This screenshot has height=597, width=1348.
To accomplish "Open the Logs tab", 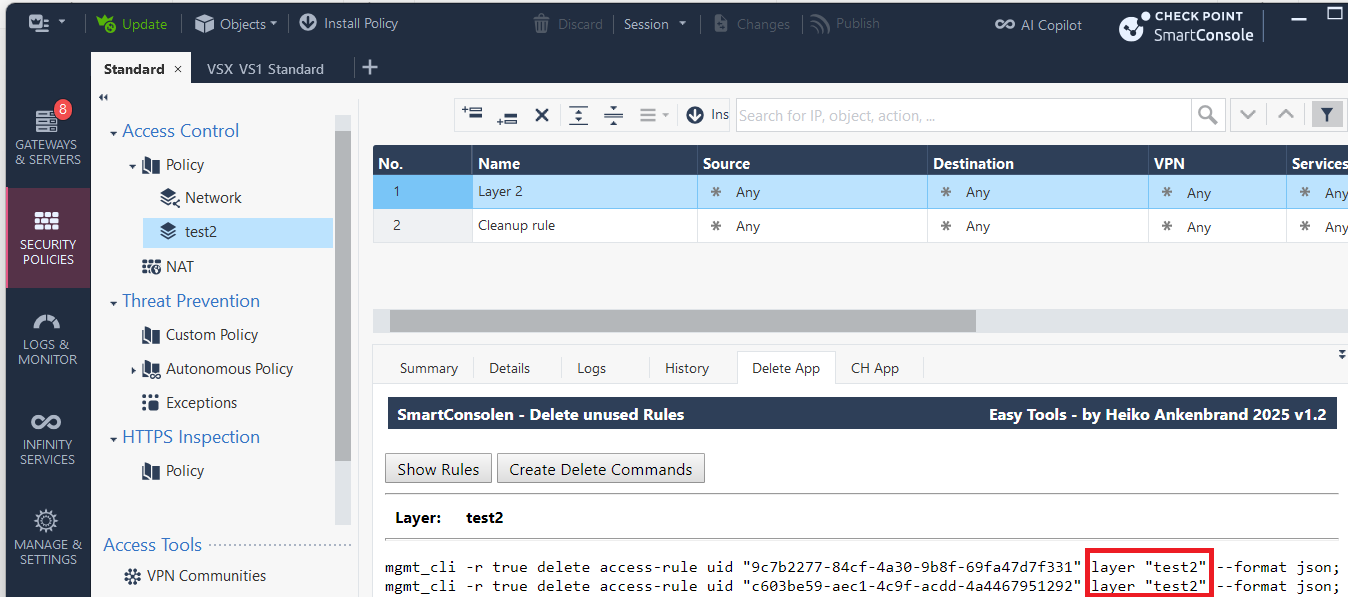I will (591, 368).
